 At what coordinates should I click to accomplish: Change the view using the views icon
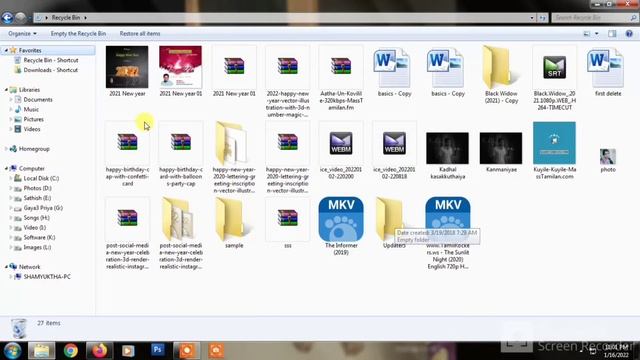(587, 33)
